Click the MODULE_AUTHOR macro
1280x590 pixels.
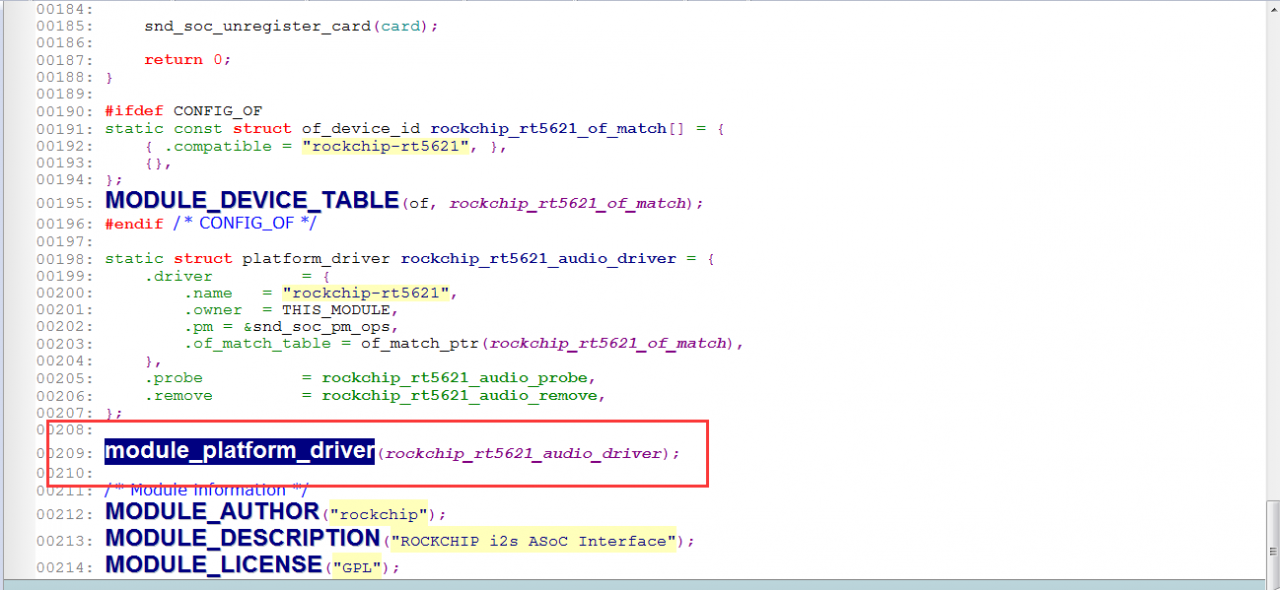point(212,512)
